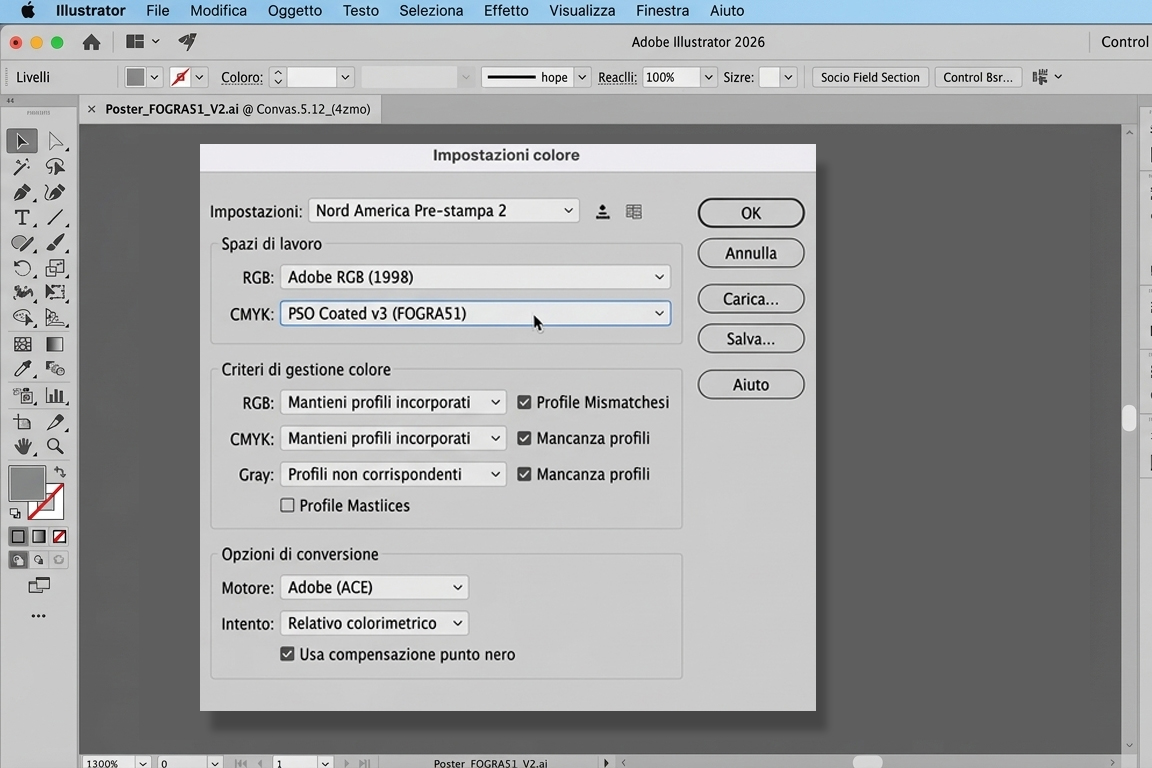Viewport: 1152px width, 768px height.
Task: Open Edit Toolbar three-dots menu
Action: (x=38, y=616)
